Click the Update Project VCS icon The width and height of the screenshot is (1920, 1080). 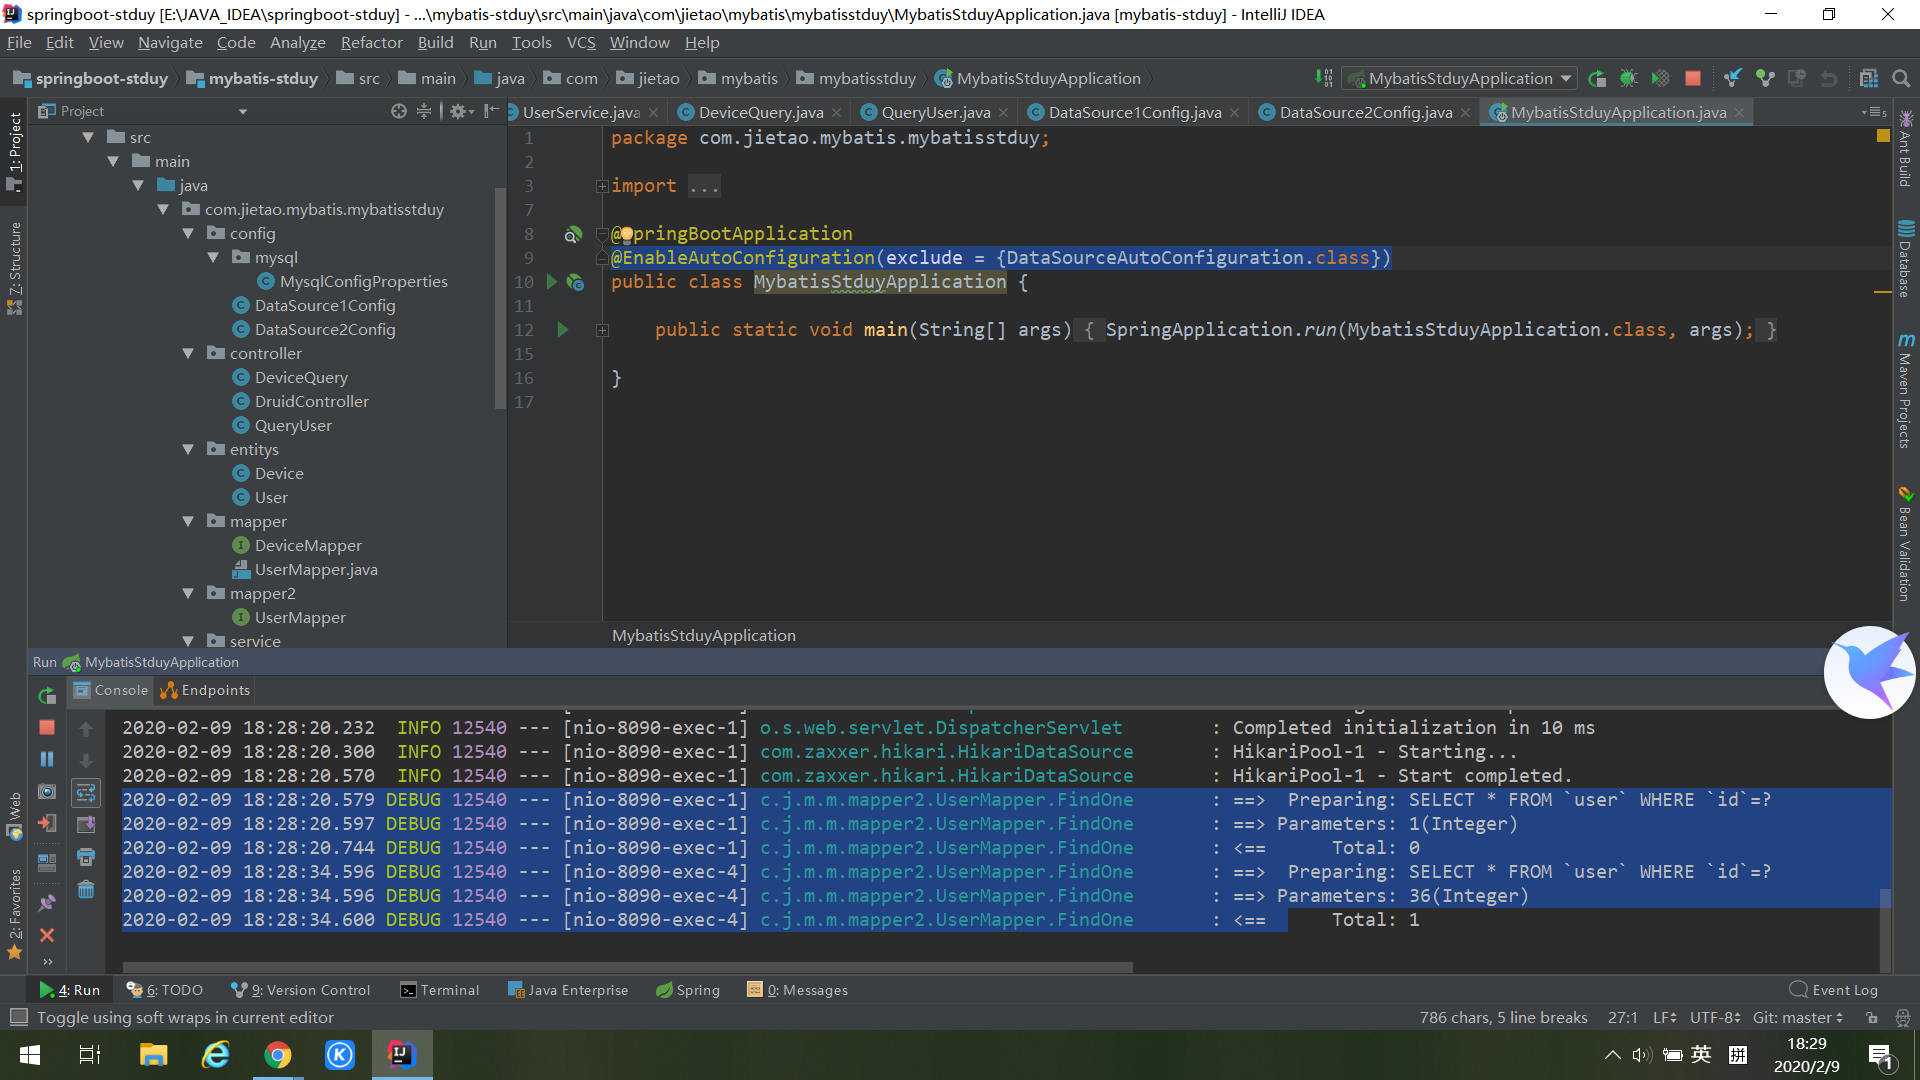[x=1733, y=78]
